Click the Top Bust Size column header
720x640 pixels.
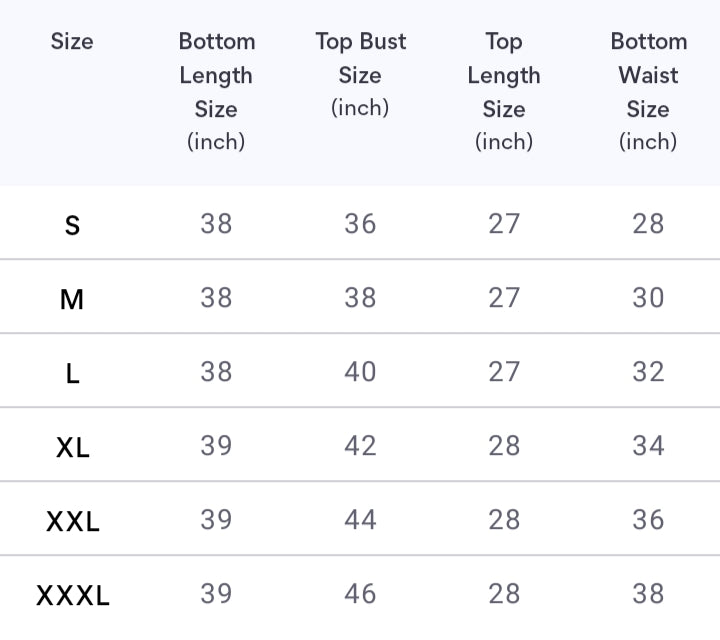point(360,74)
